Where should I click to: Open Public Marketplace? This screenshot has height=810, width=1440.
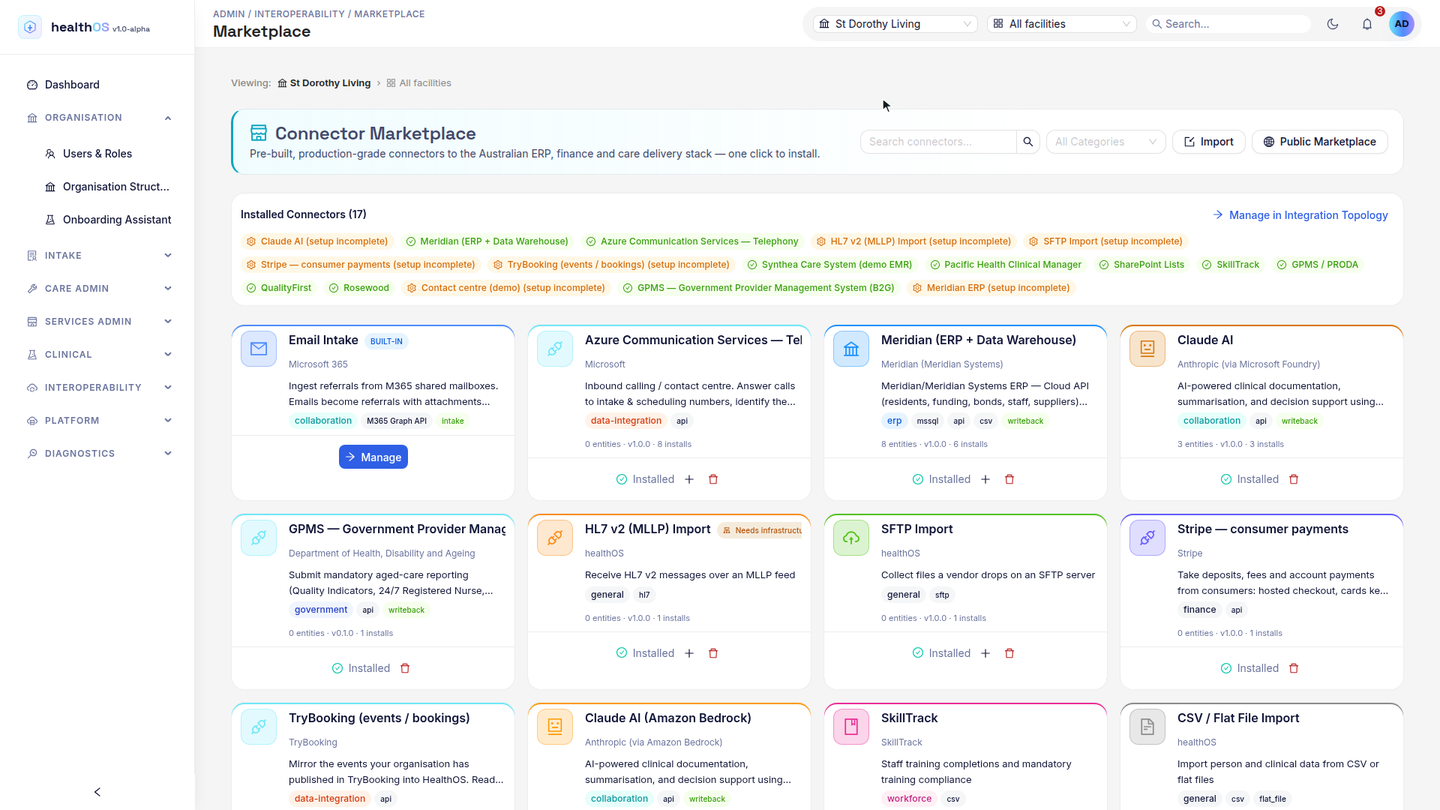point(1319,142)
